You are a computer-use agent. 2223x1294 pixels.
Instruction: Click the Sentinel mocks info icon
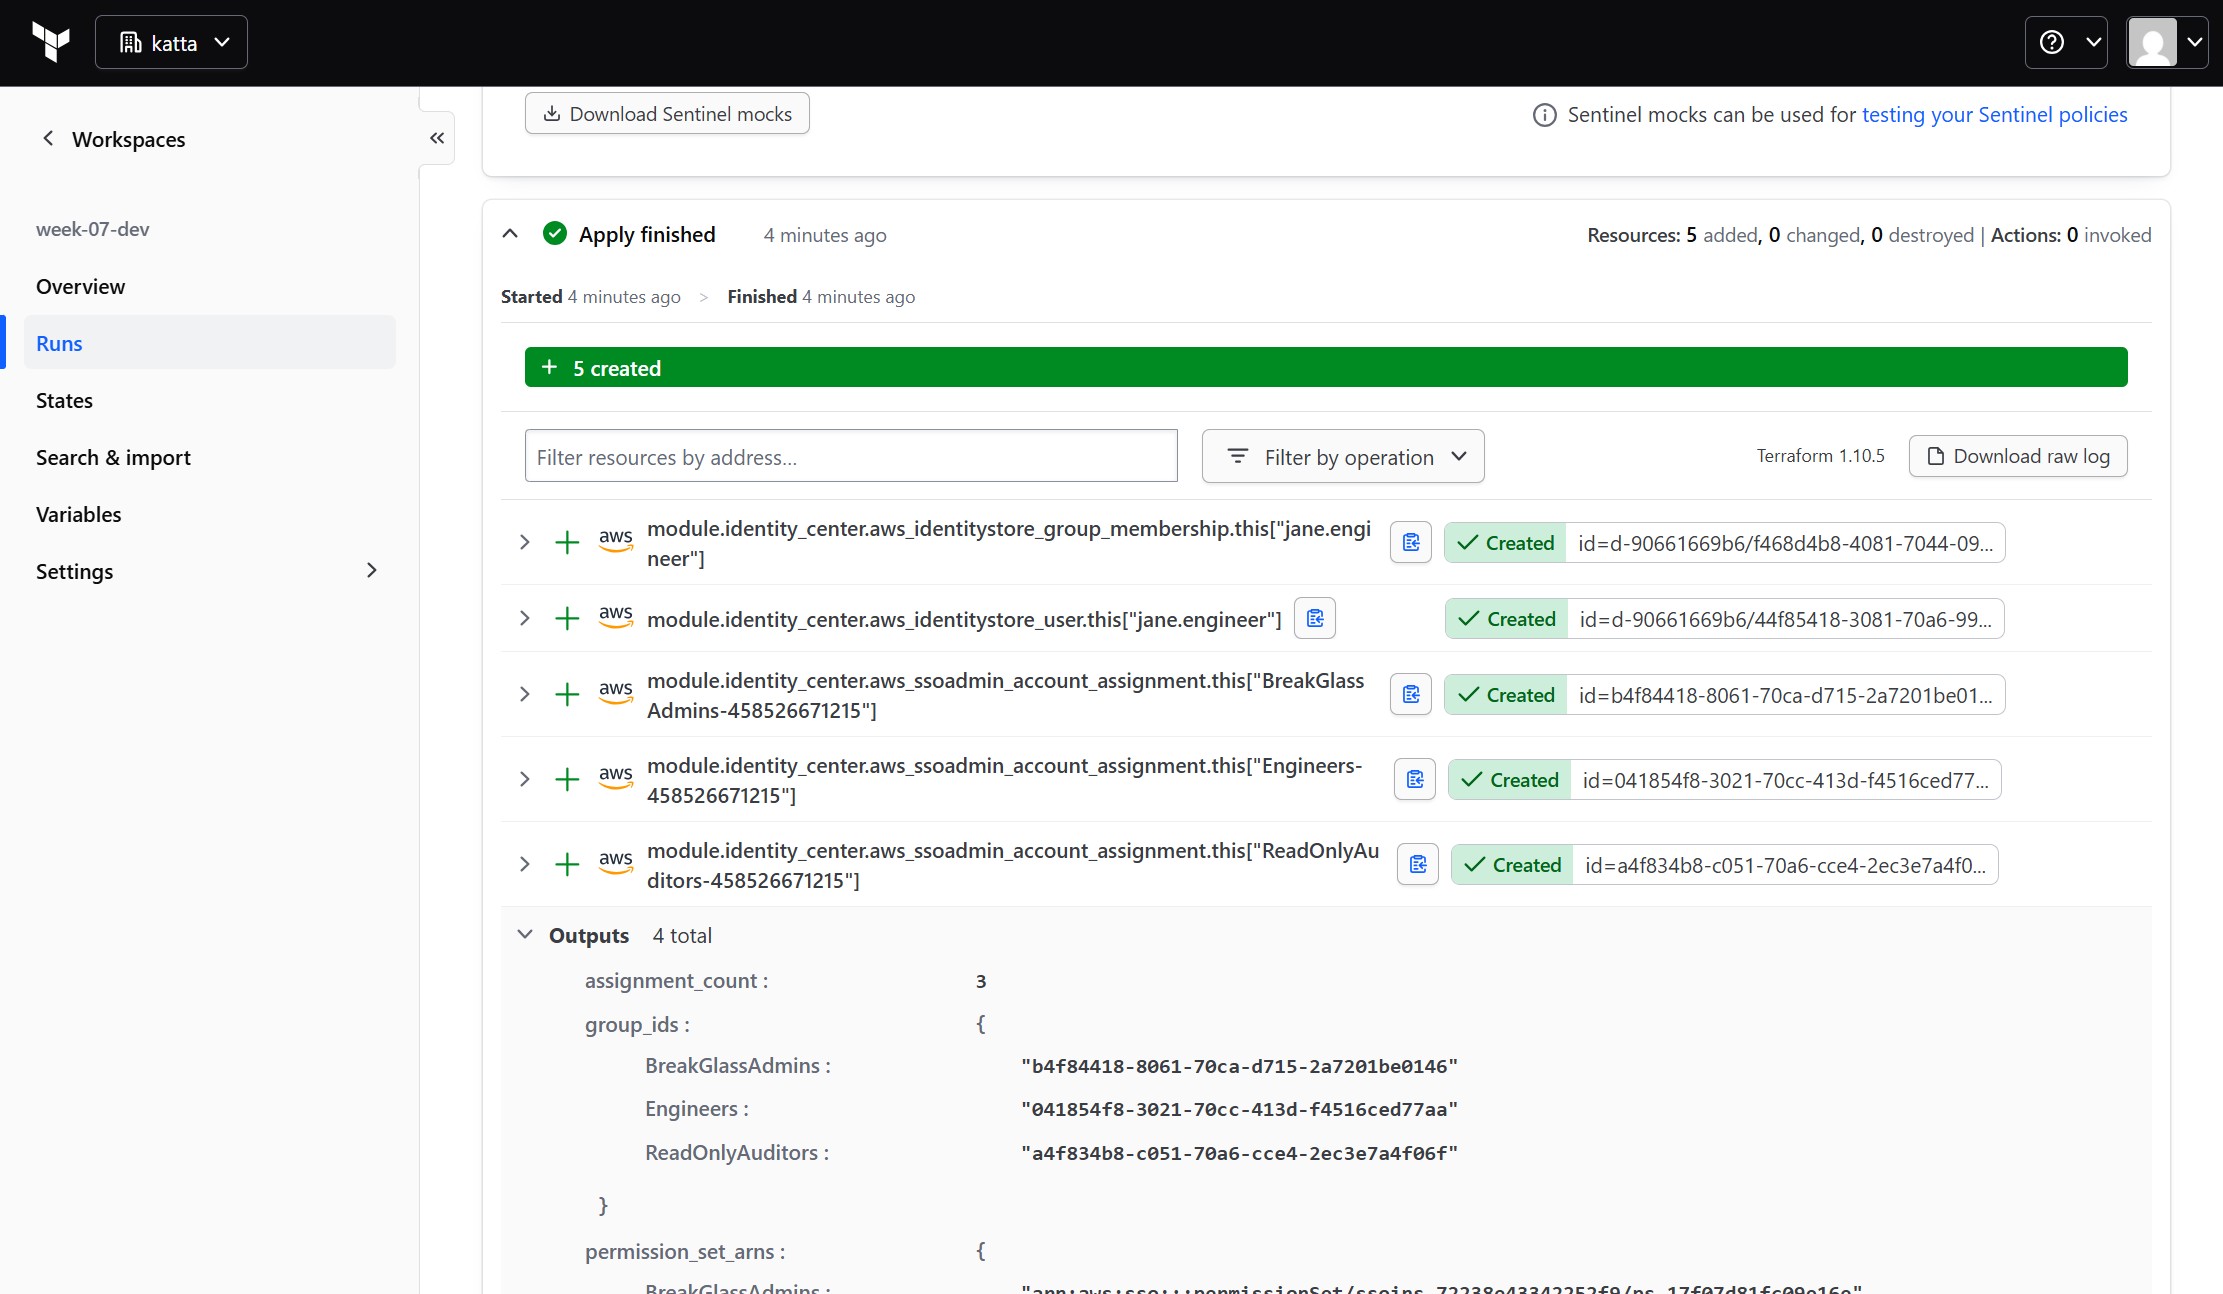coord(1544,115)
